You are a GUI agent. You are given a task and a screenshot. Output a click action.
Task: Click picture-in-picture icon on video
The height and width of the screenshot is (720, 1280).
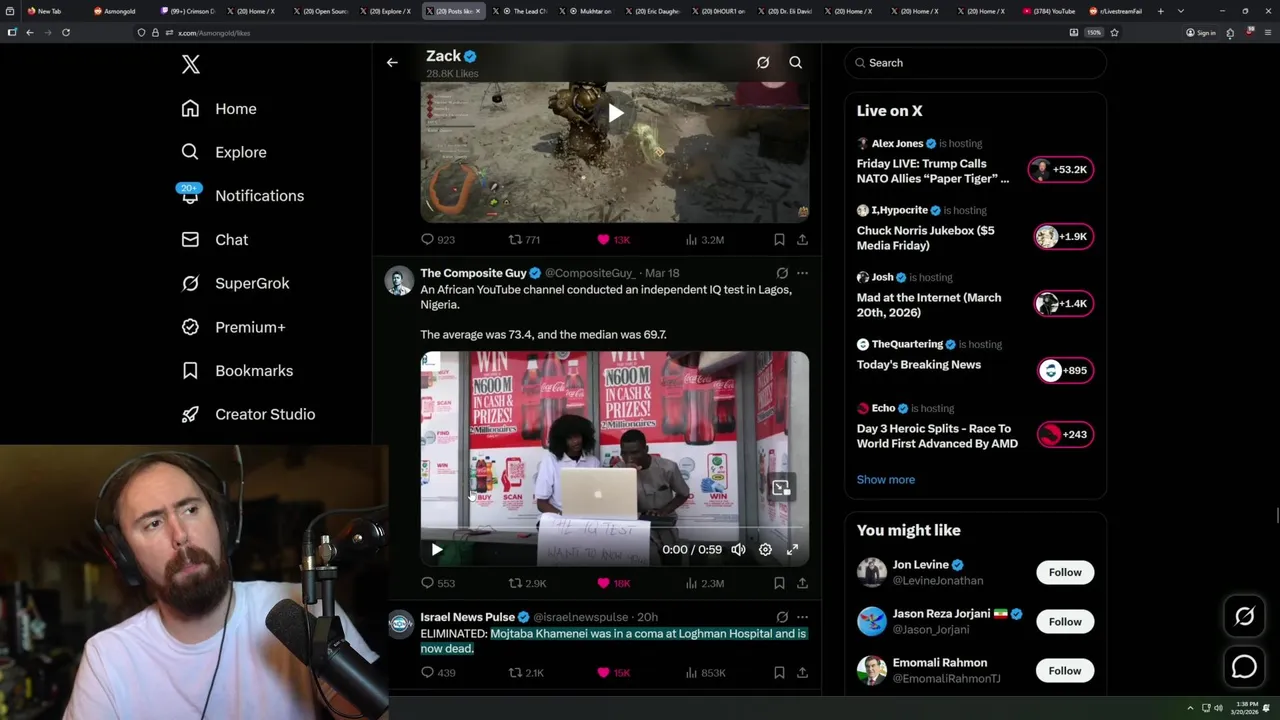point(781,488)
